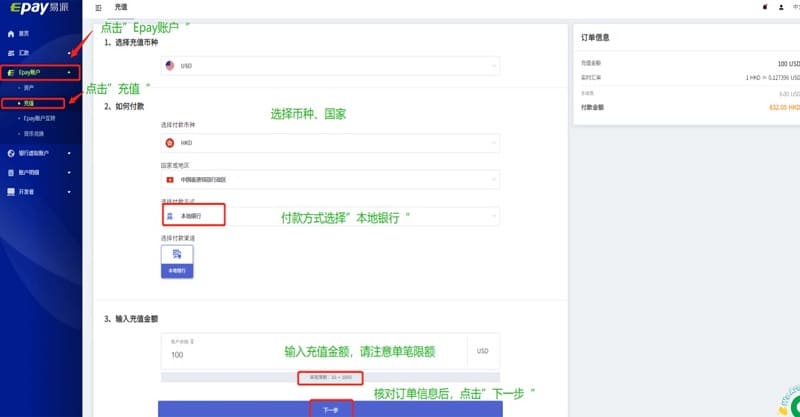The height and width of the screenshot is (417, 800).
Task: Open the country or region dropdown
Action: [x=330, y=180]
